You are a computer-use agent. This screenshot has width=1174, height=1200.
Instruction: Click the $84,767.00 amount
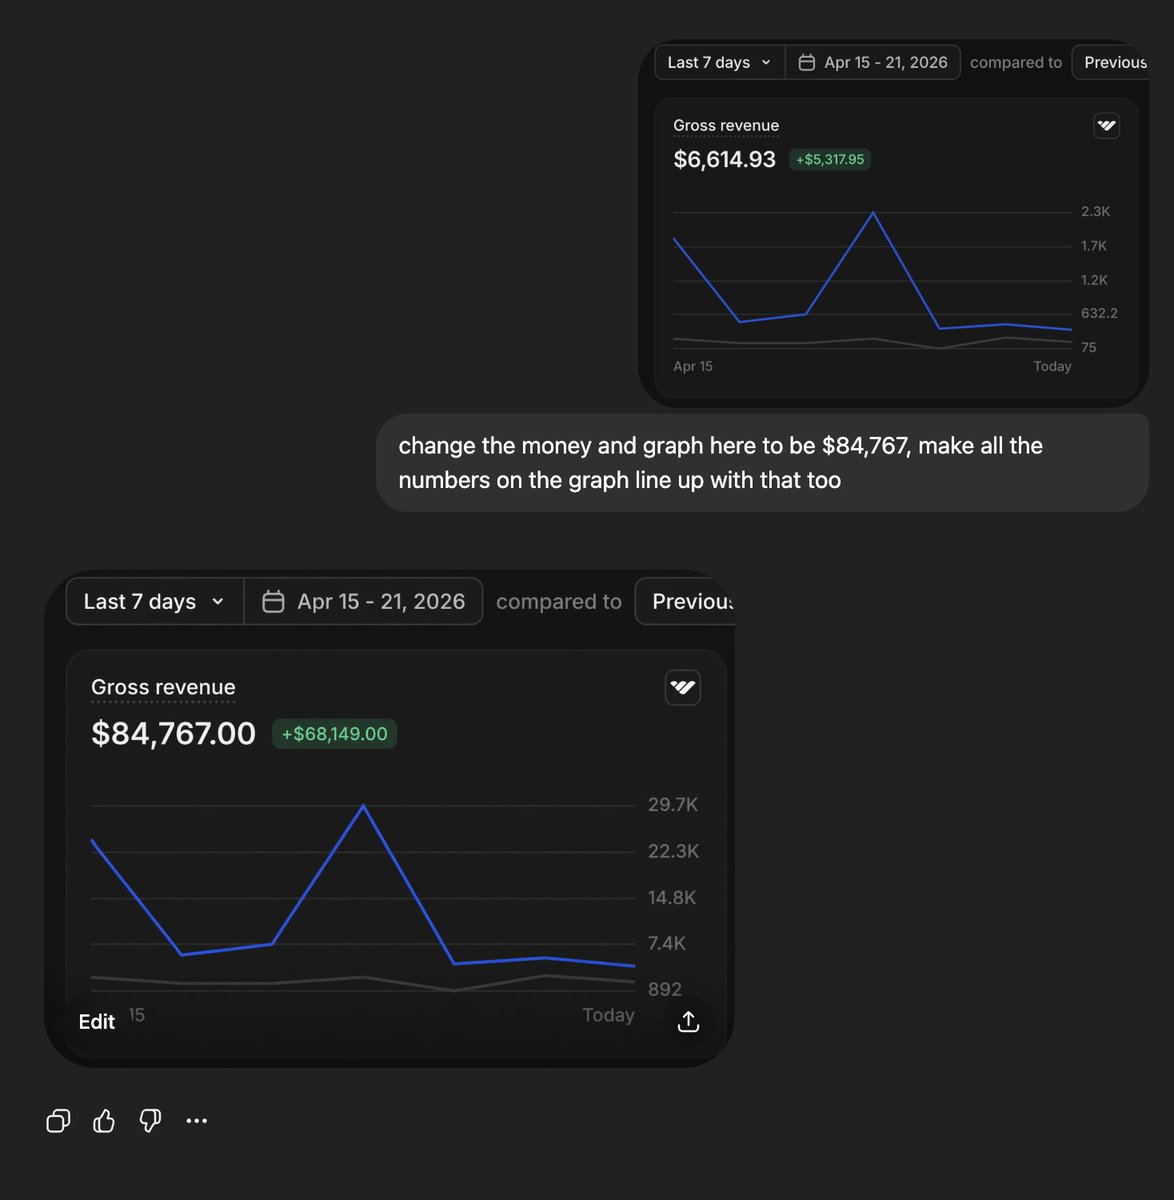[173, 734]
